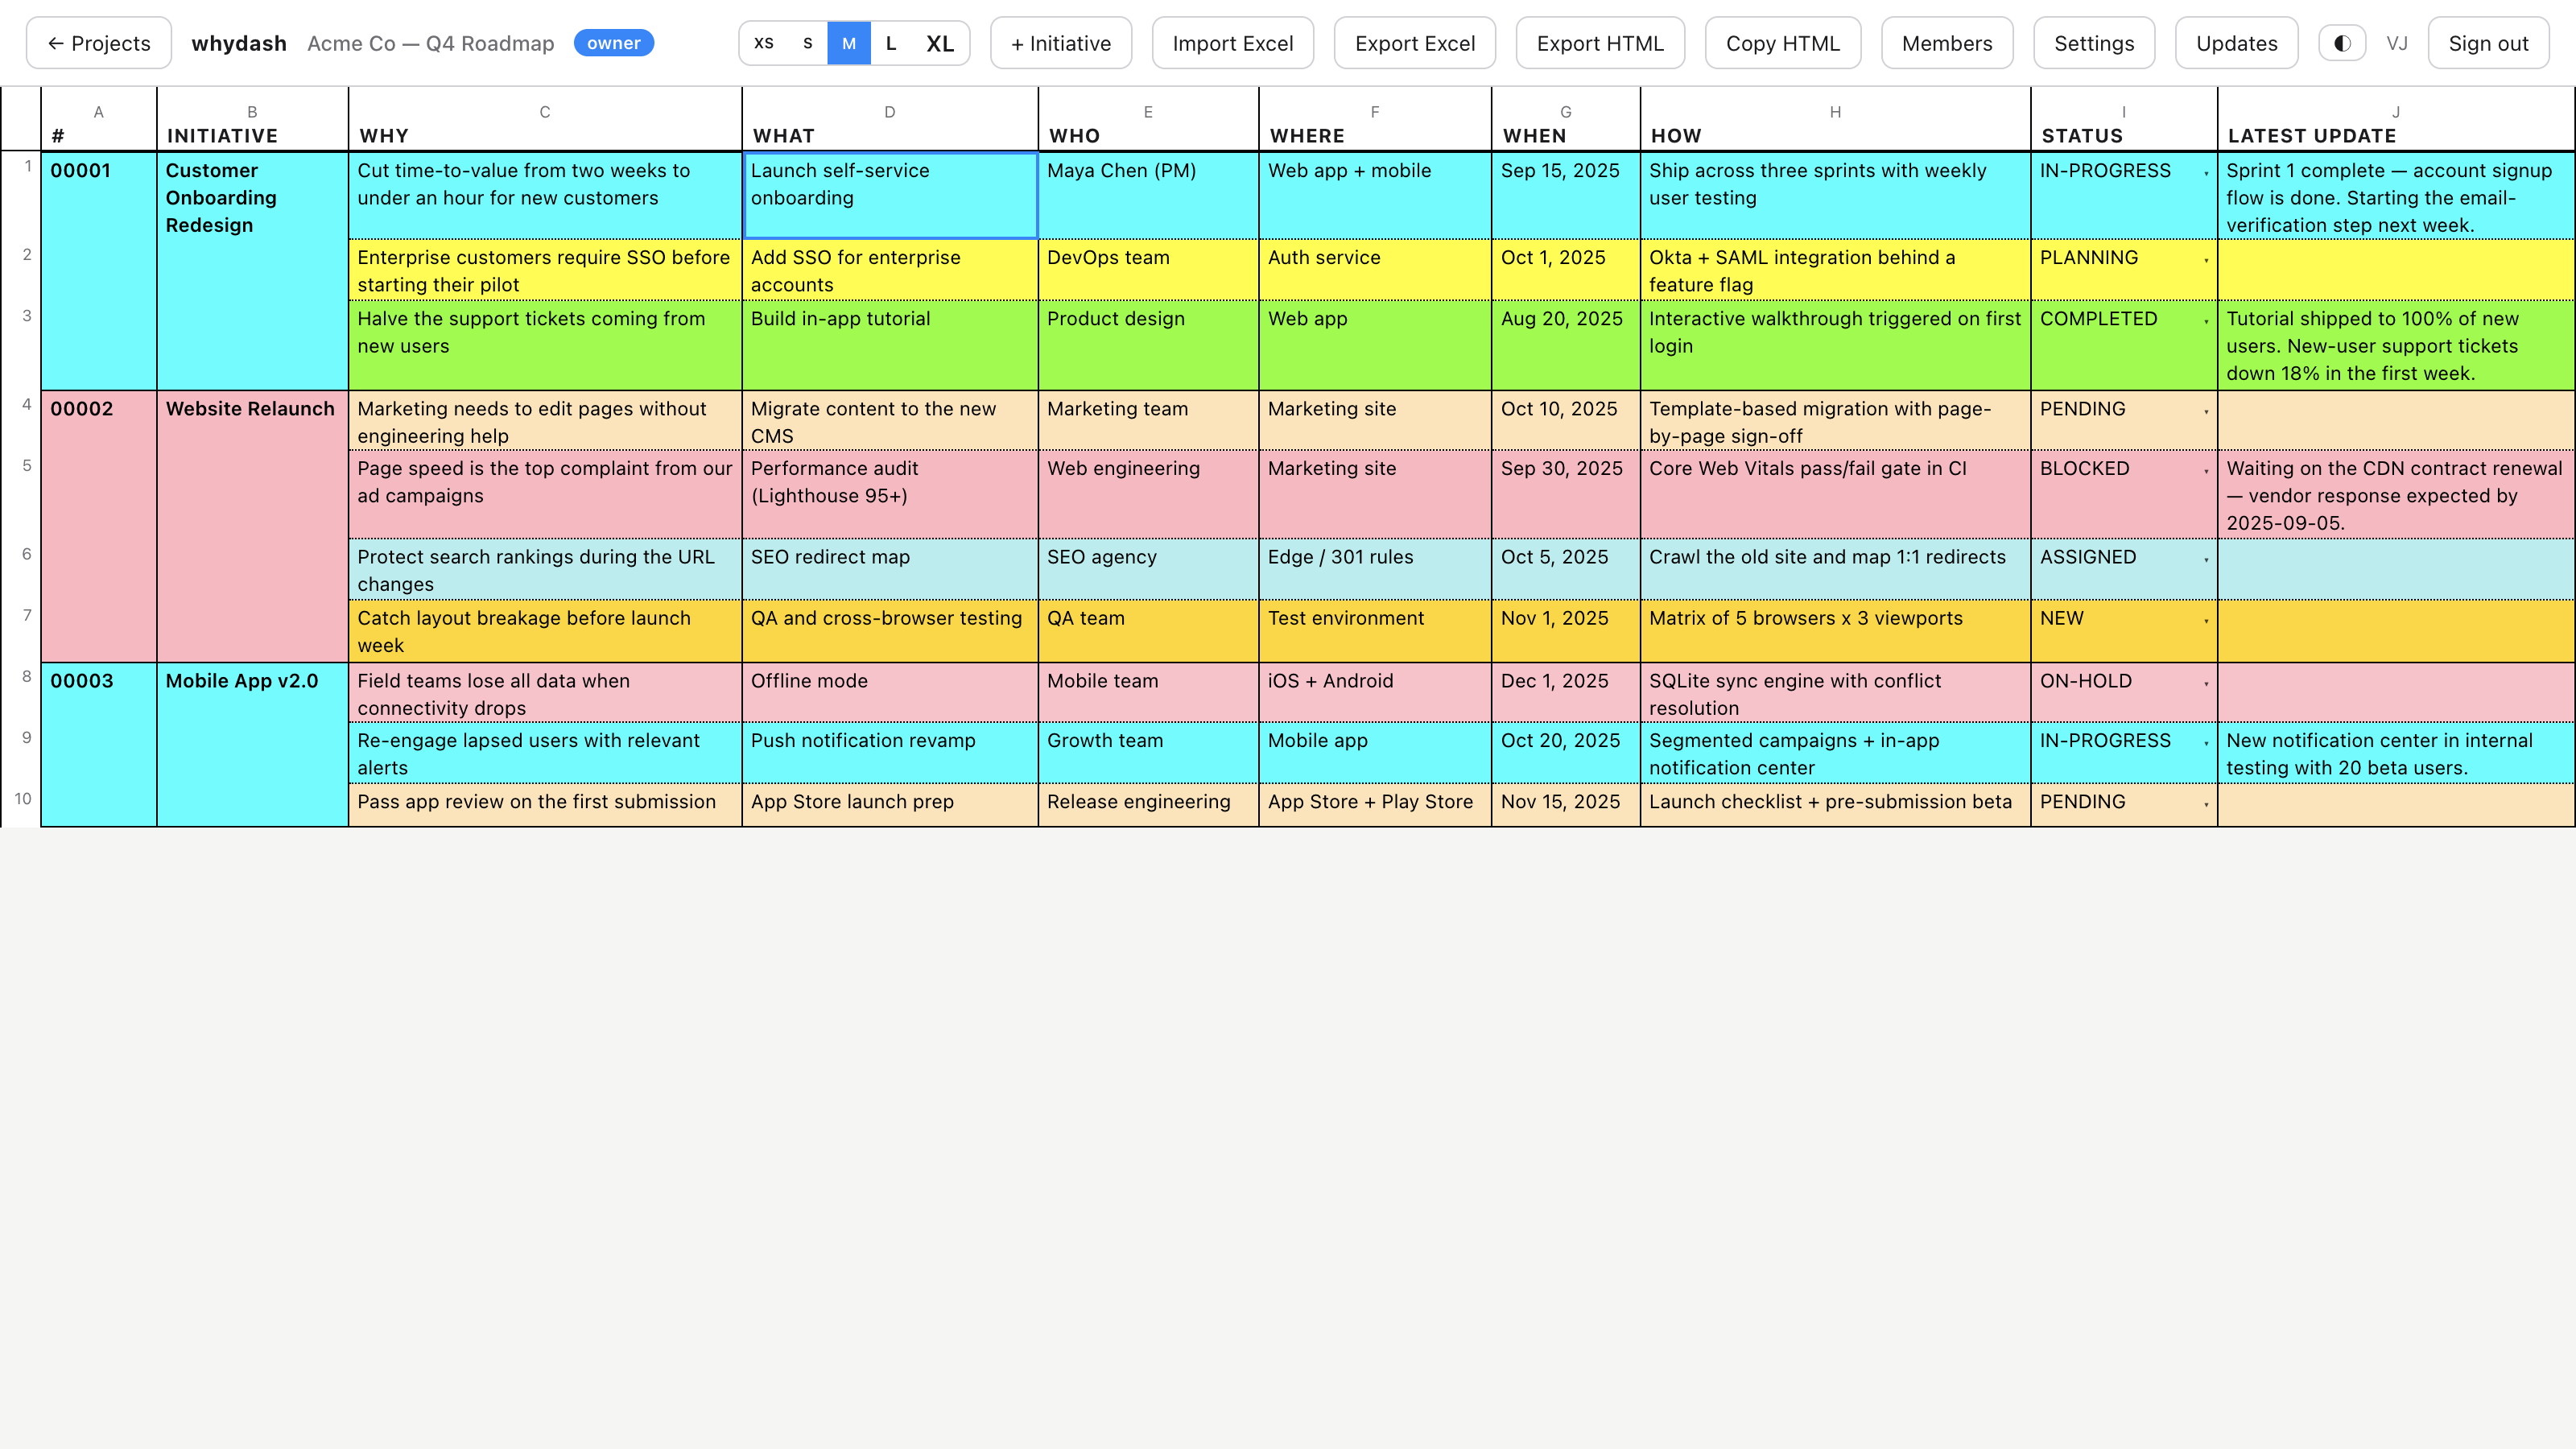Click the owner role badge
This screenshot has width=2576, height=1449.
pos(613,43)
